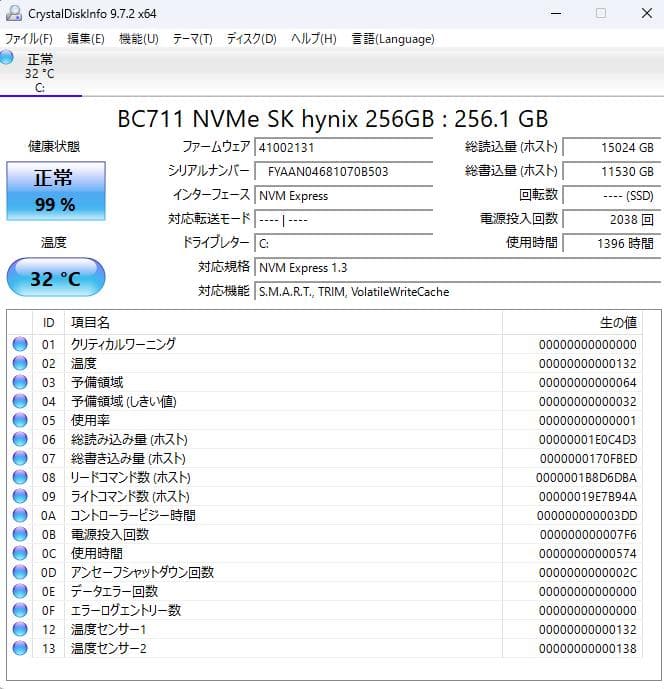Click status orb for エラーログエントリー数 row

(20, 610)
